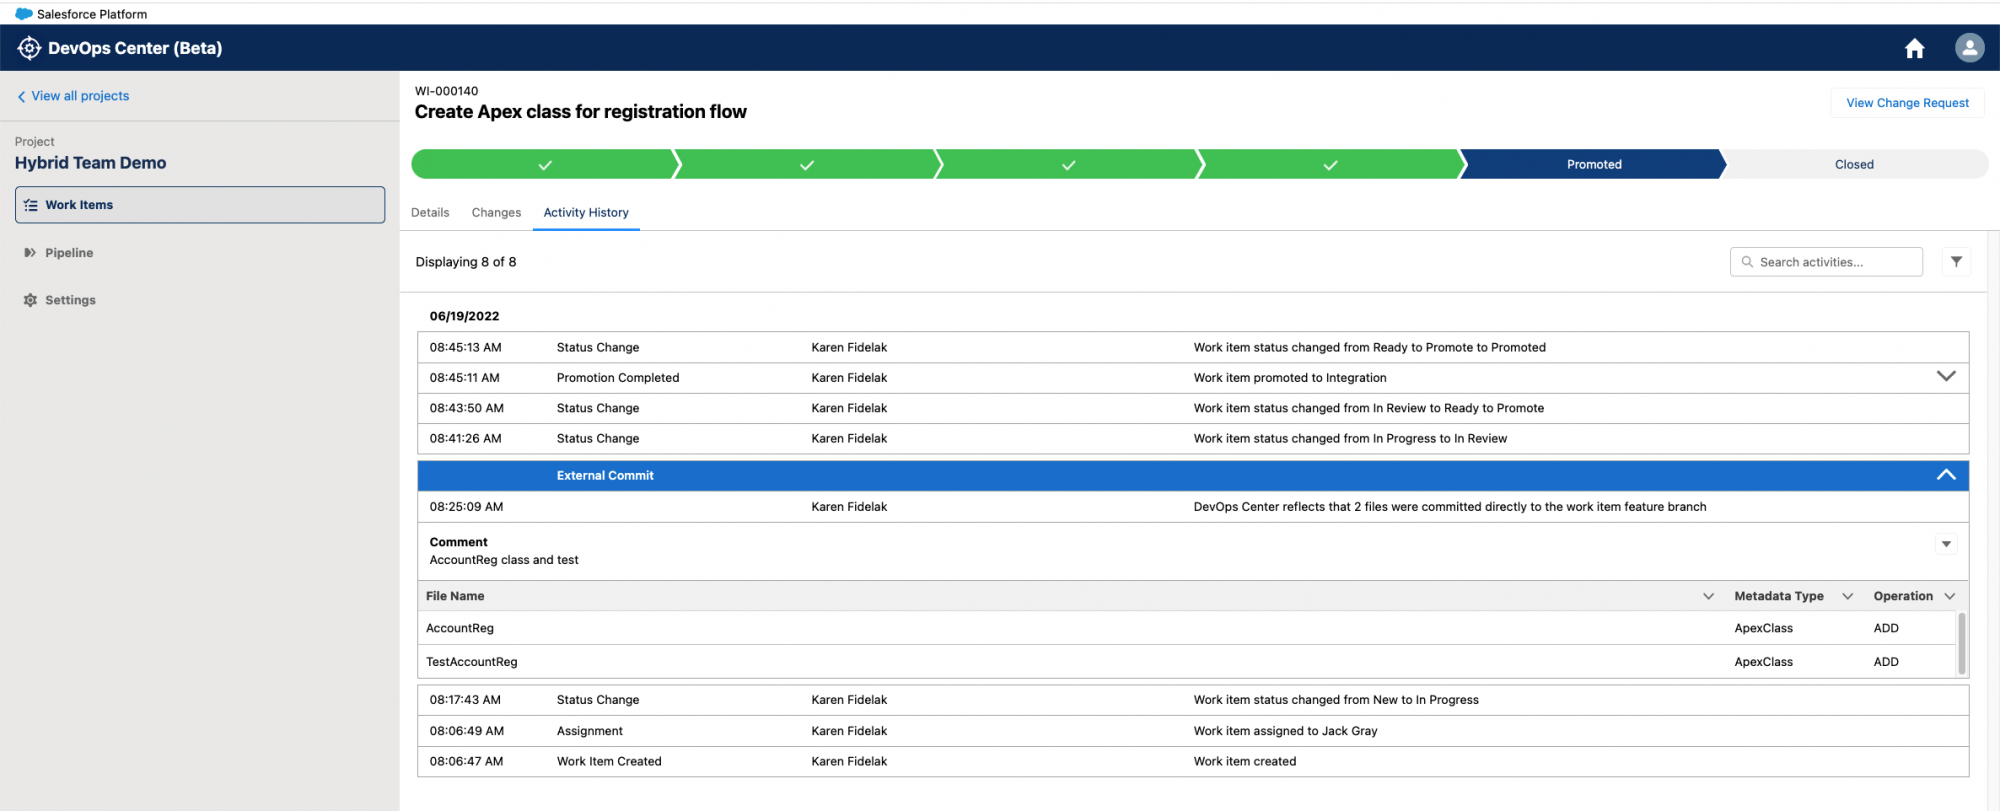
Task: Click the WI-000140 work item number
Action: (447, 91)
